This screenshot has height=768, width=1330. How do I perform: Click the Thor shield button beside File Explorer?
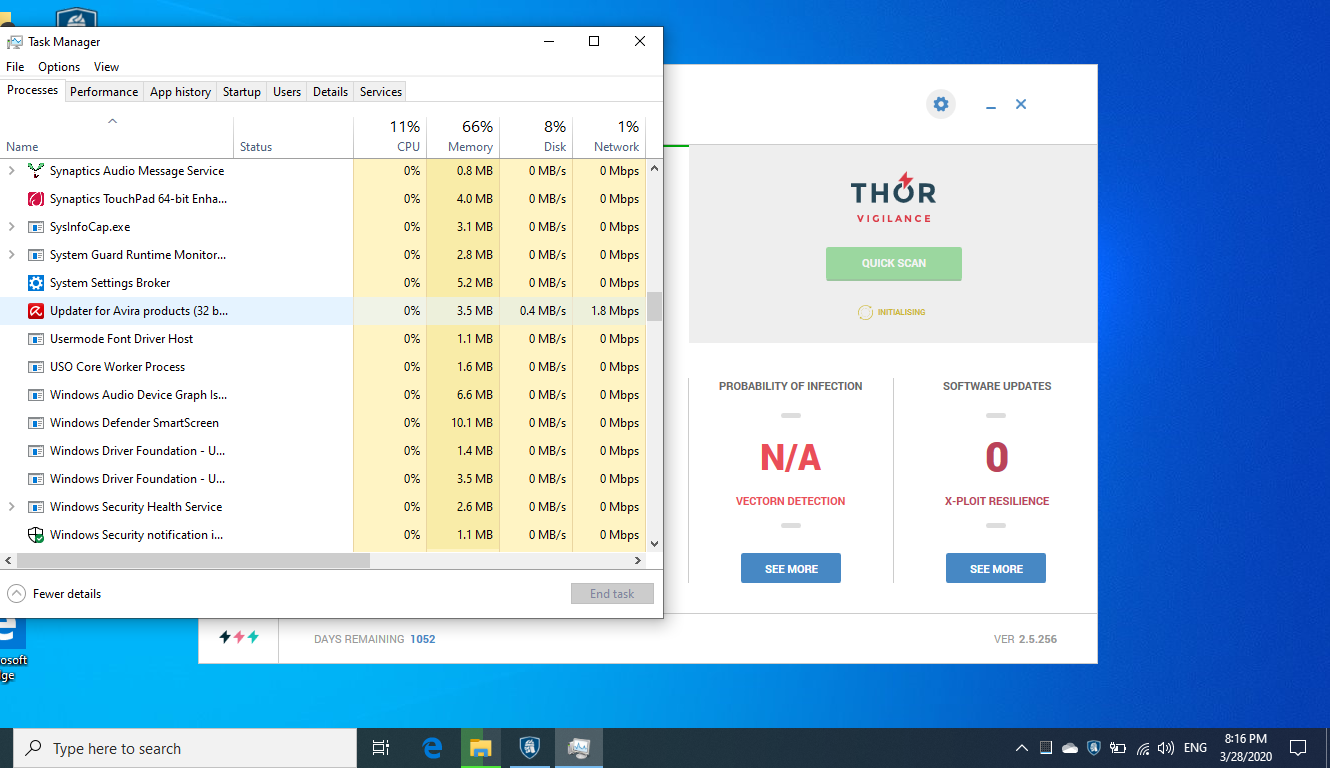(x=530, y=748)
